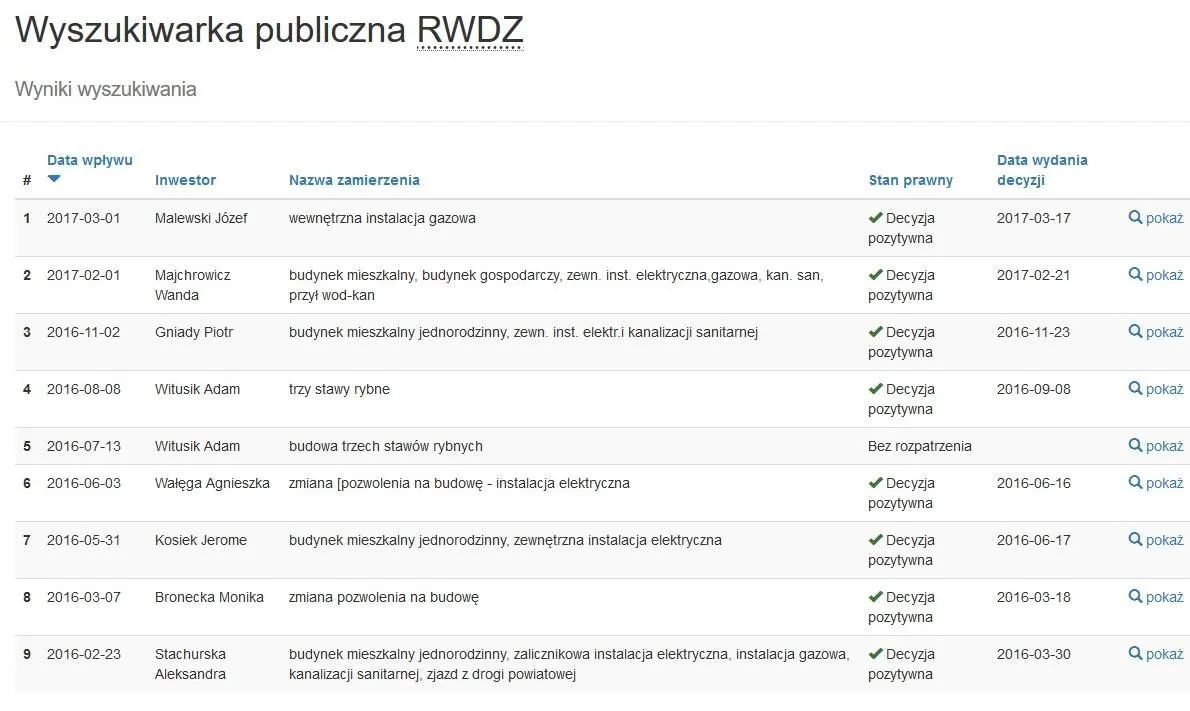Click the RWDZ abbreviation in the title
The height and width of the screenshot is (711, 1190).
(470, 31)
